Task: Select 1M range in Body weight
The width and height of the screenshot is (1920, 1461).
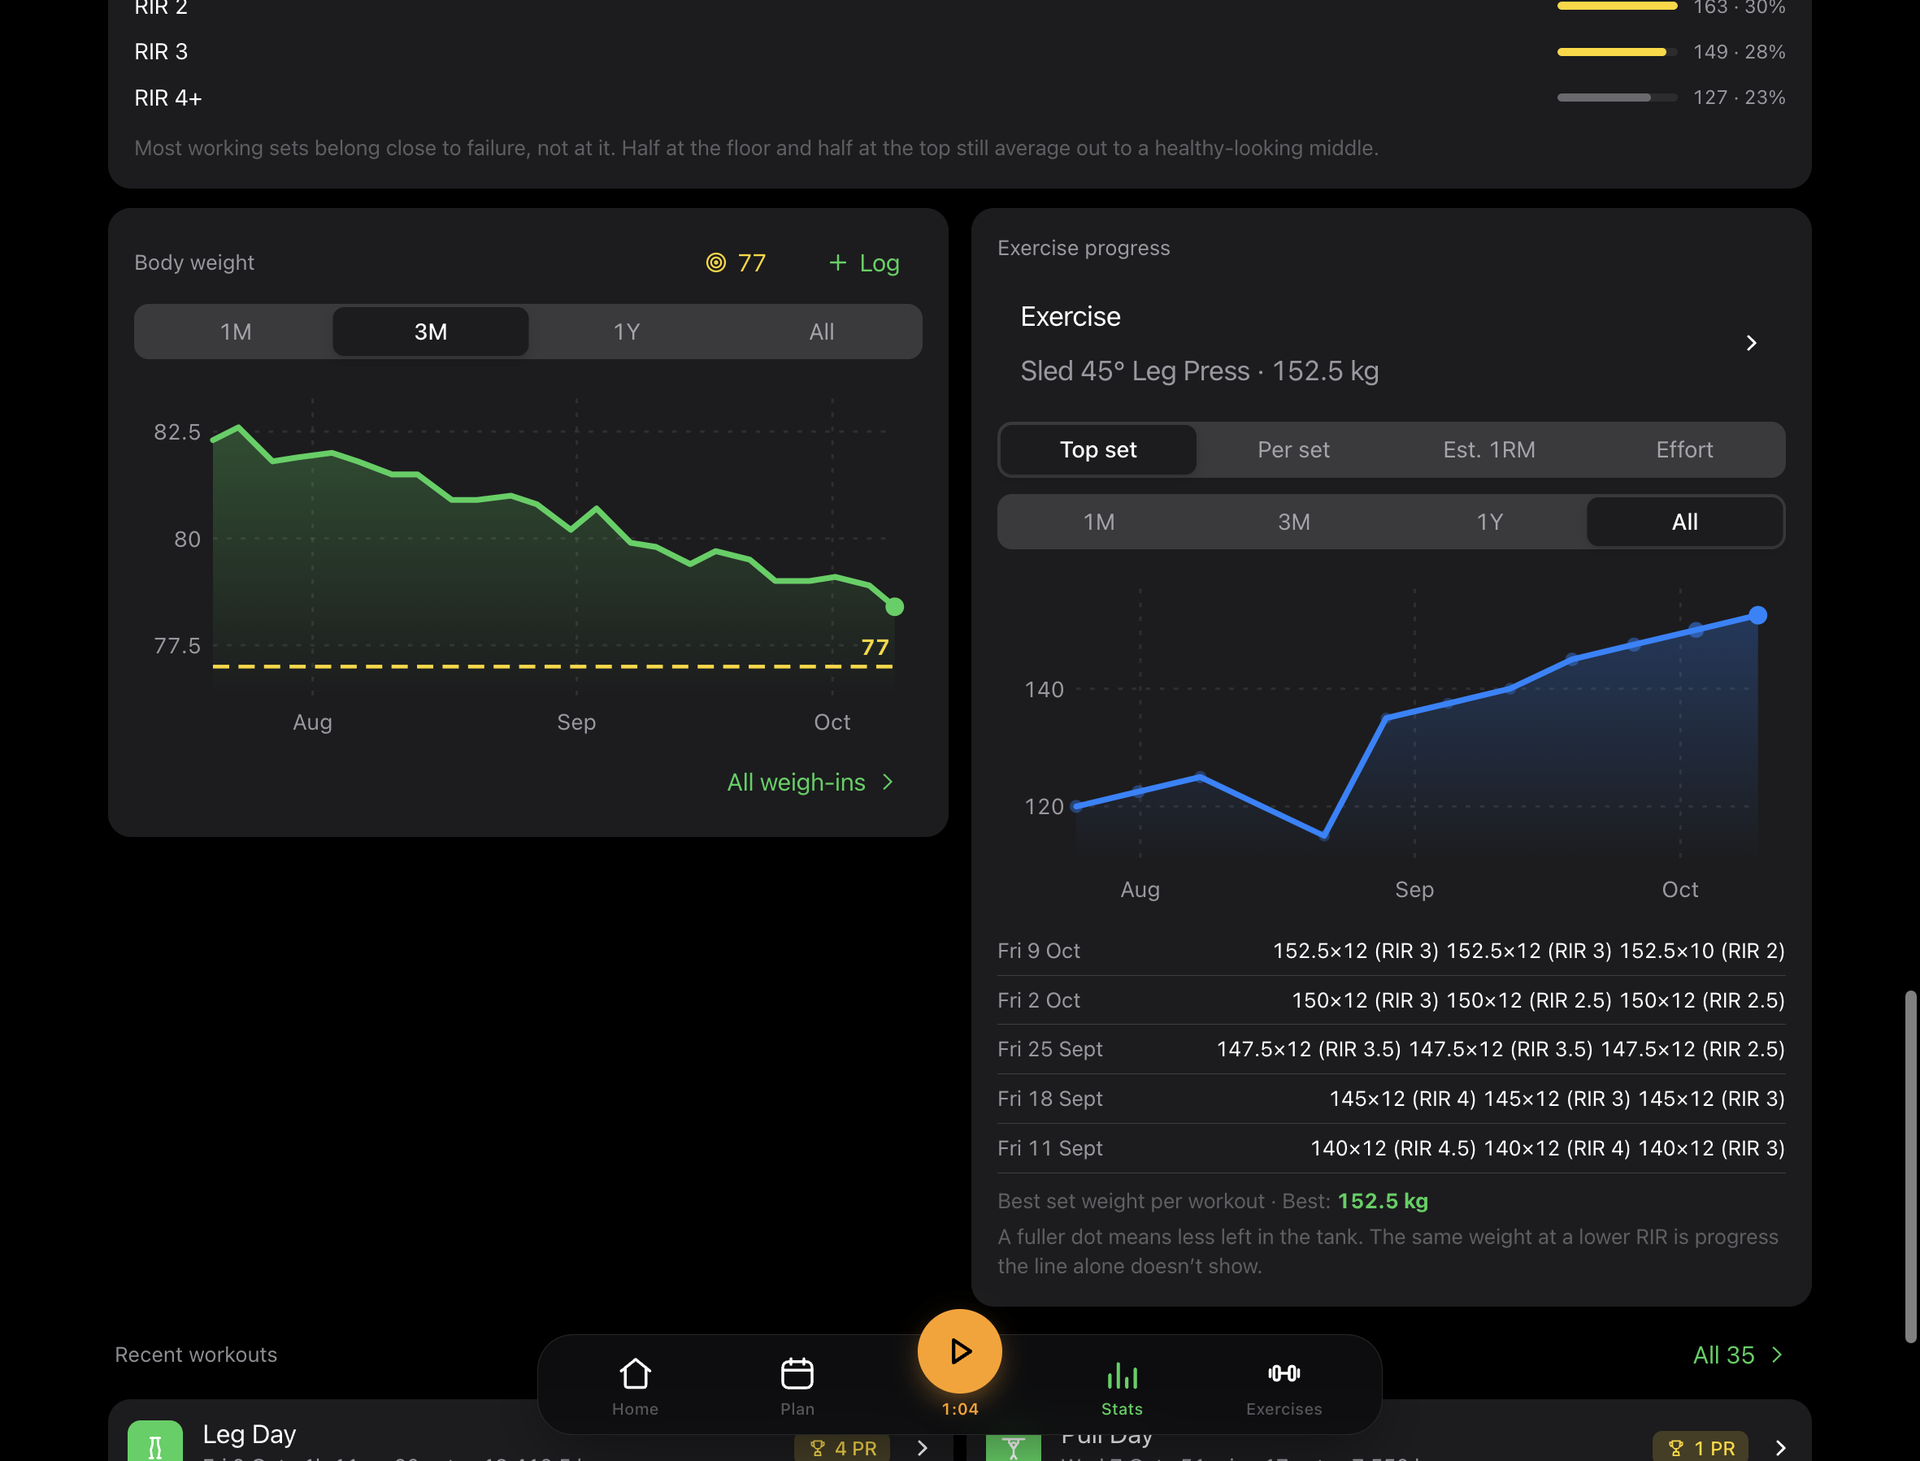Action: [235, 332]
